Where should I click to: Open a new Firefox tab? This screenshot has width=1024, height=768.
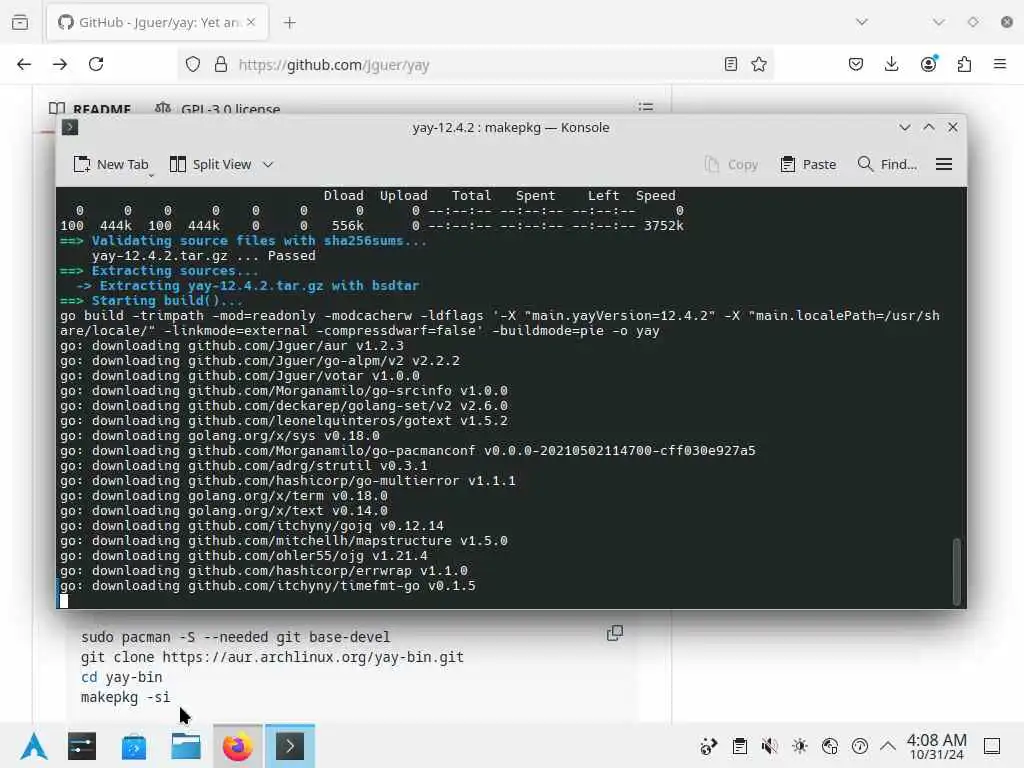click(x=289, y=23)
